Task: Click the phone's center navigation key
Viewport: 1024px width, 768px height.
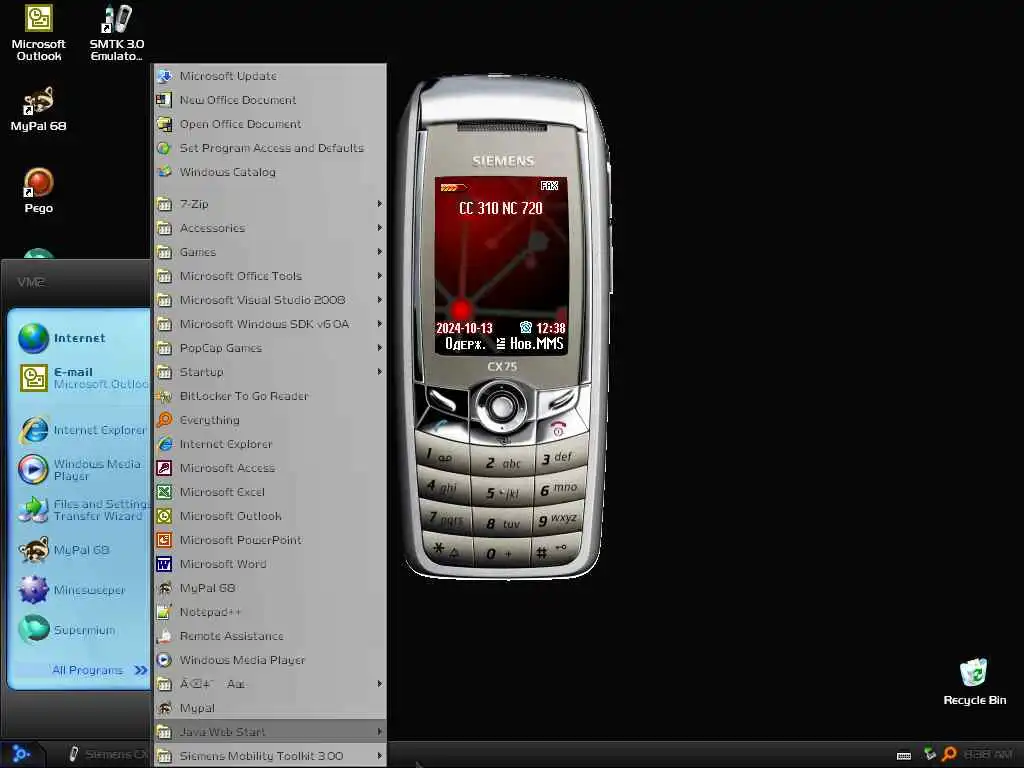Action: (x=501, y=406)
